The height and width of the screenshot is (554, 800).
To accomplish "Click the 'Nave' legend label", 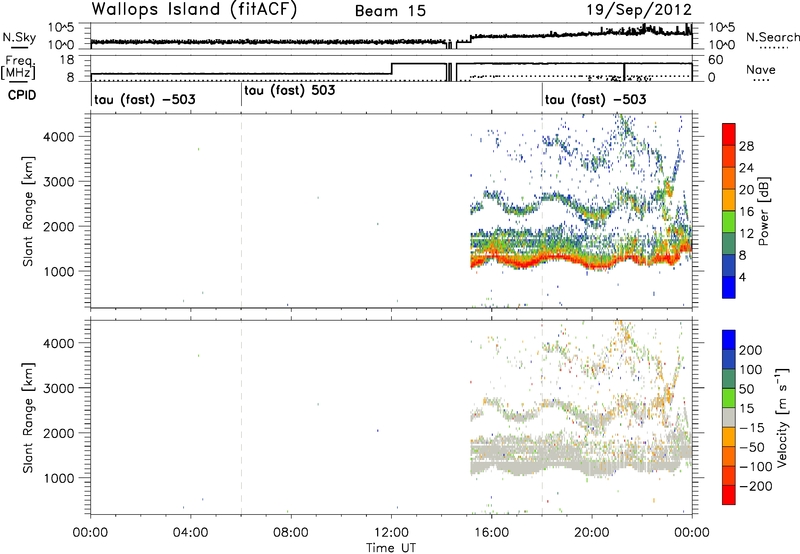I will coord(760,70).
